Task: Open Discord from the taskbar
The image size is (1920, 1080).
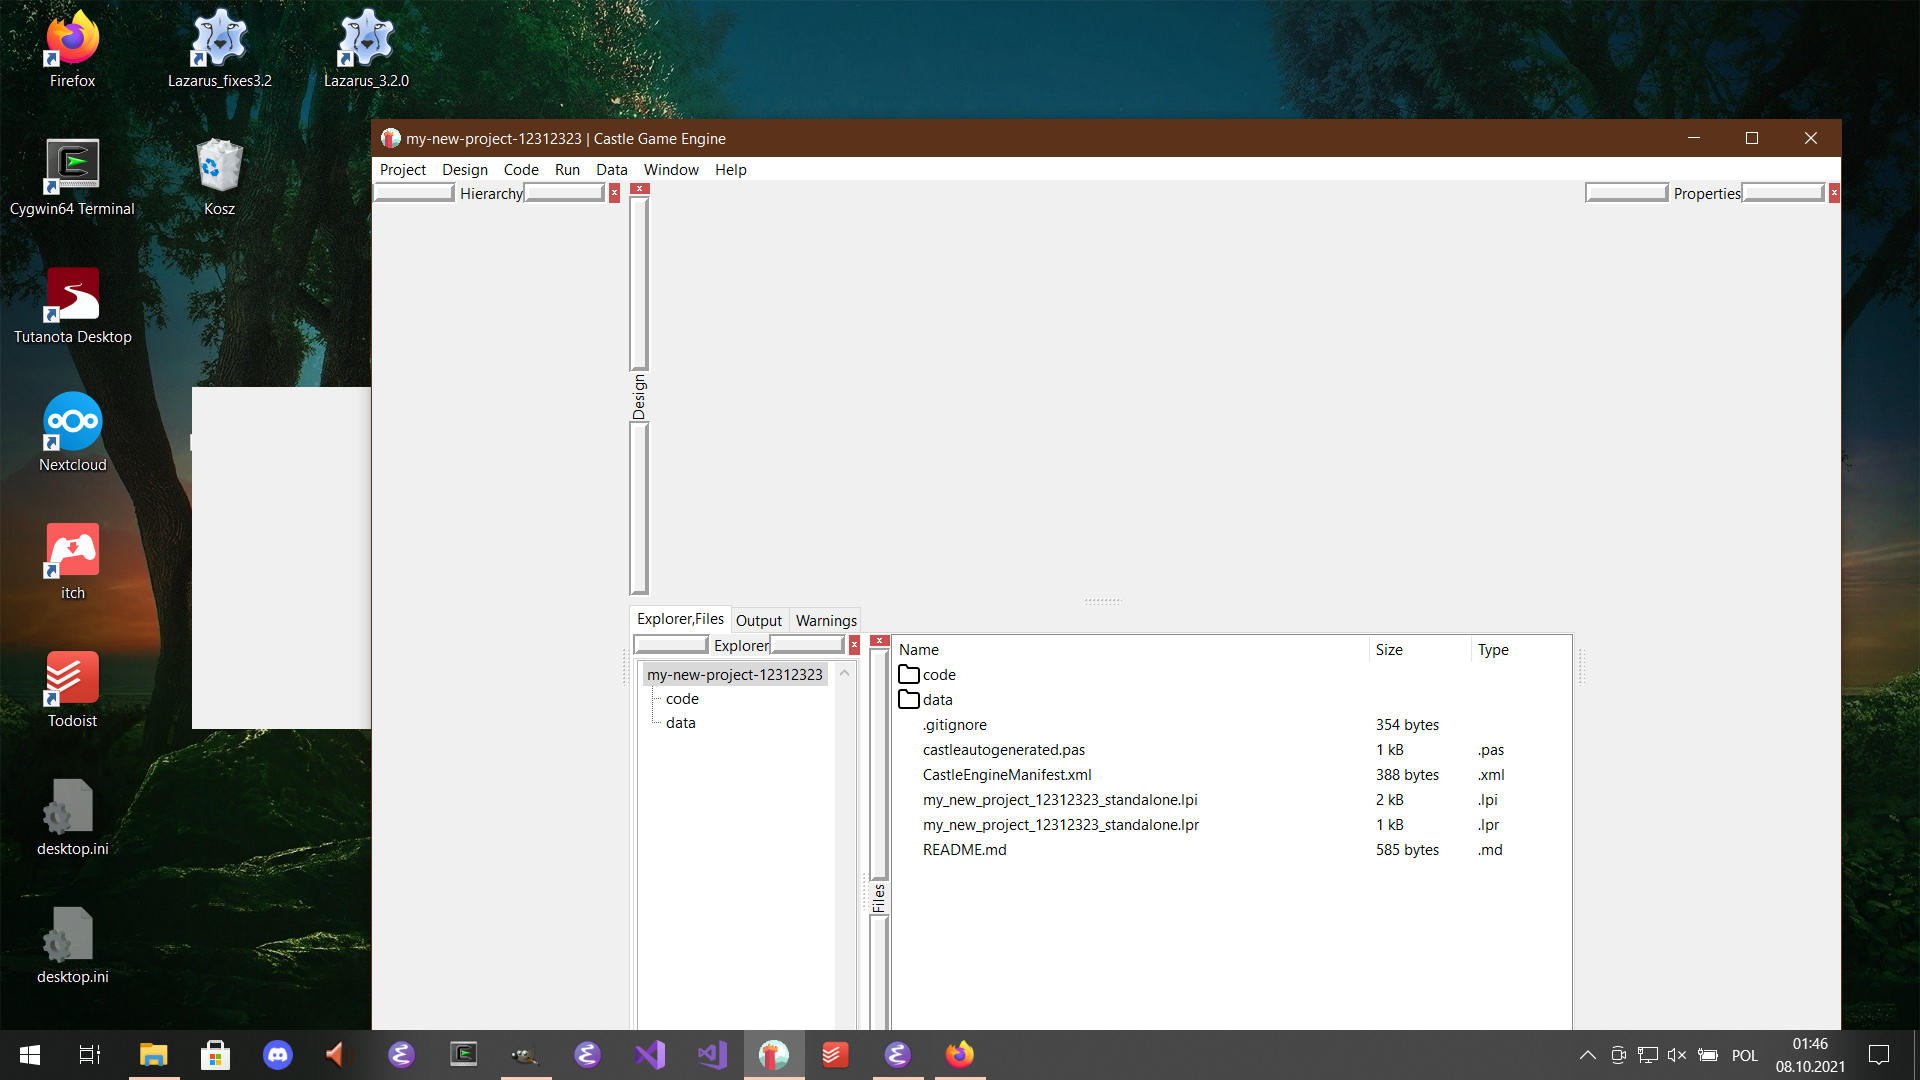Action: (x=277, y=1054)
